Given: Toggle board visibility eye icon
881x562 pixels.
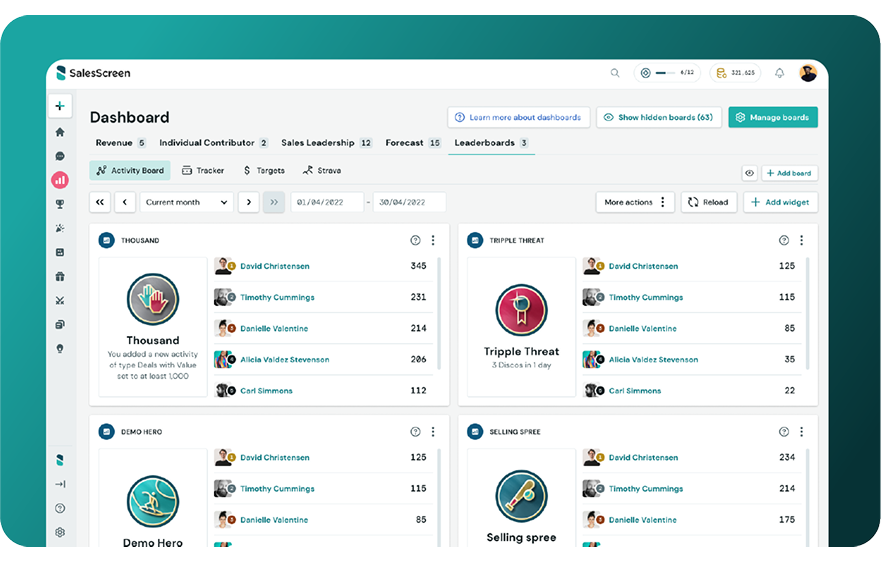Looking at the screenshot, I should pos(750,173).
